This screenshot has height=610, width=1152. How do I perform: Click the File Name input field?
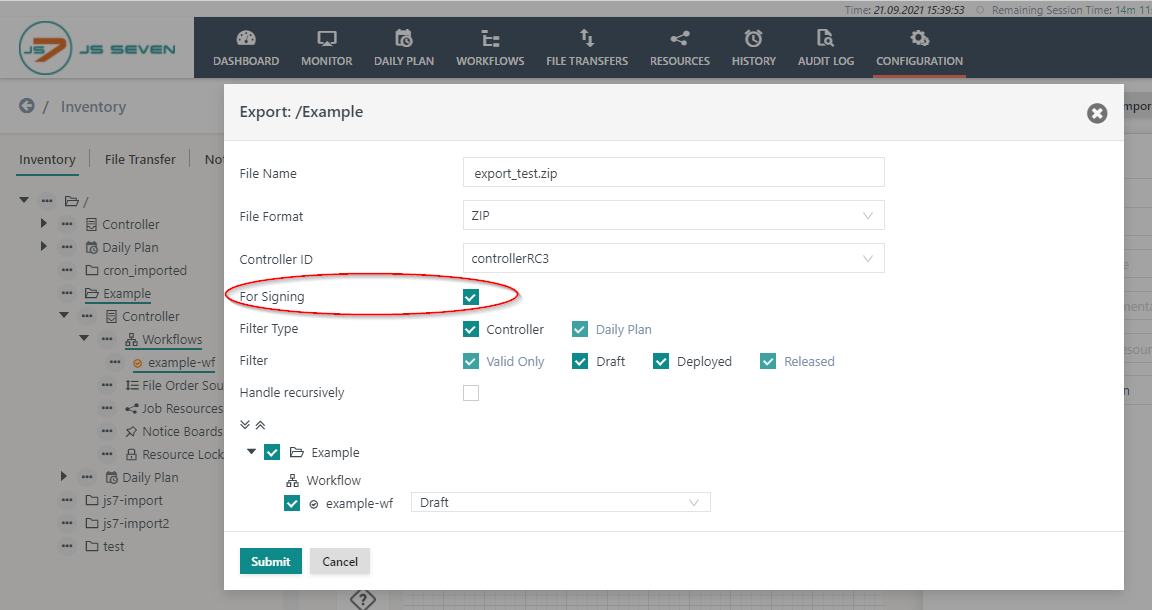tap(674, 173)
